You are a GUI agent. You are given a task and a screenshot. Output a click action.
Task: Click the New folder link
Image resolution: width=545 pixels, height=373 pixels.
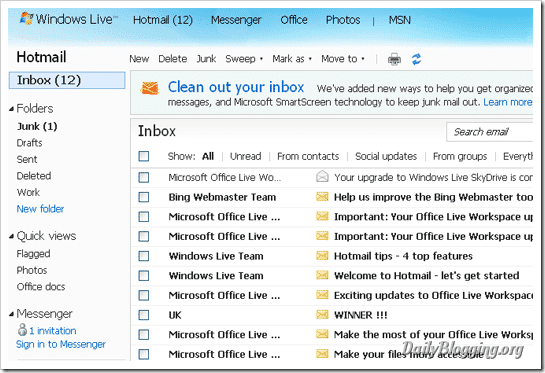[40, 209]
